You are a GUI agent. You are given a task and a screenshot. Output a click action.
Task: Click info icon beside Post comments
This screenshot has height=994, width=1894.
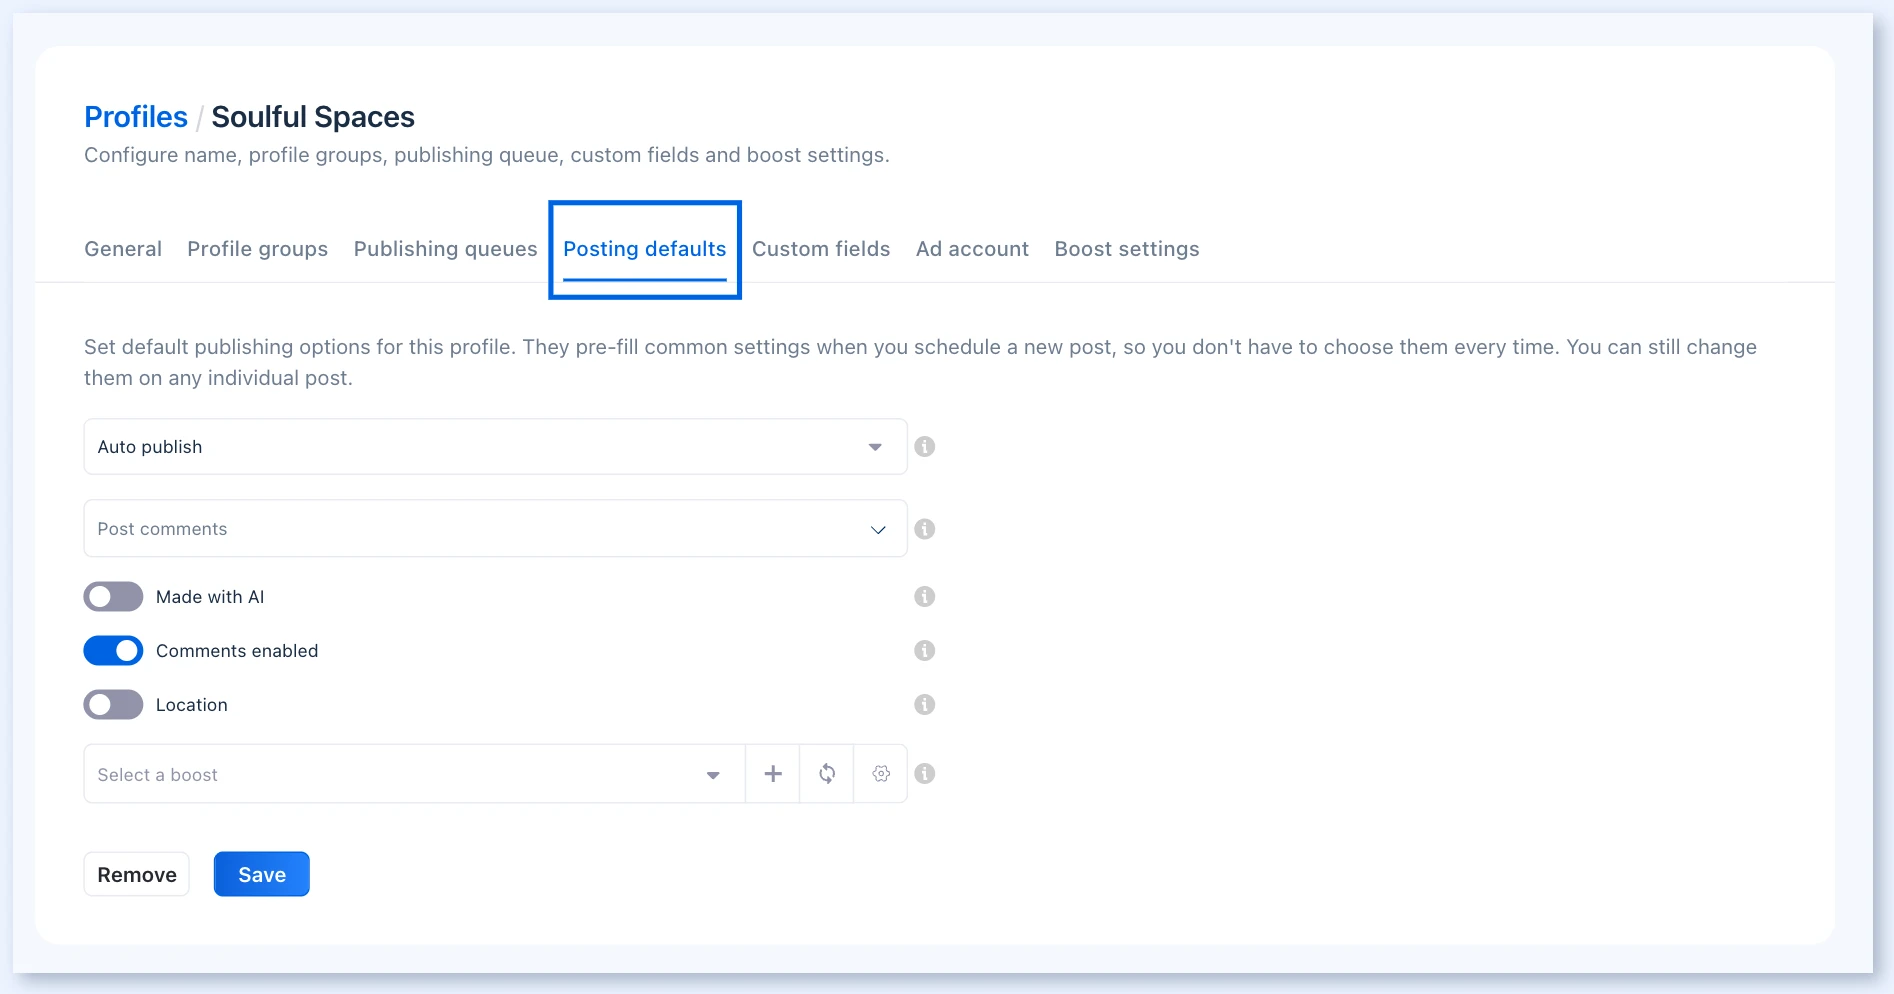(x=925, y=529)
